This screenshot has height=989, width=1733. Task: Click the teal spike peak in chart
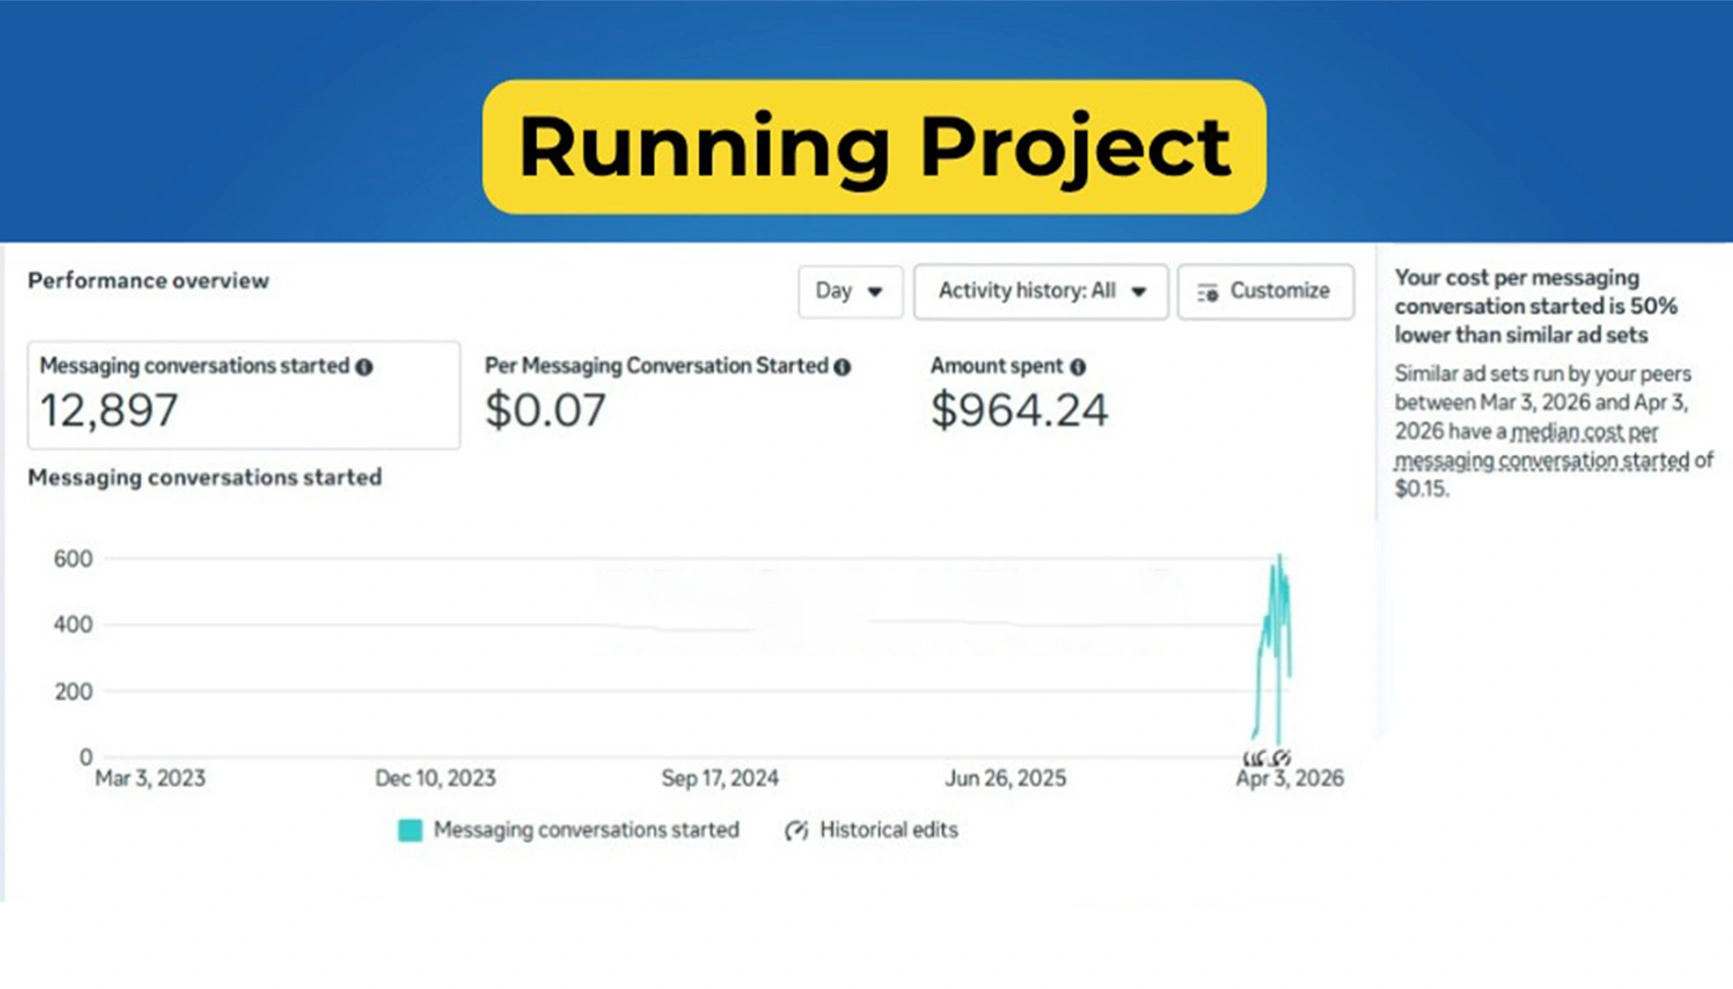tap(1279, 558)
